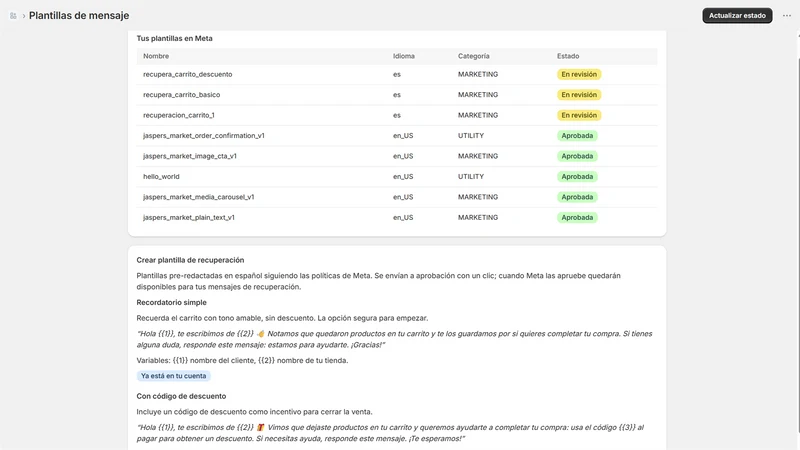Select the Plantillas de mensaje page title
The height and width of the screenshot is (450, 800).
pos(79,15)
